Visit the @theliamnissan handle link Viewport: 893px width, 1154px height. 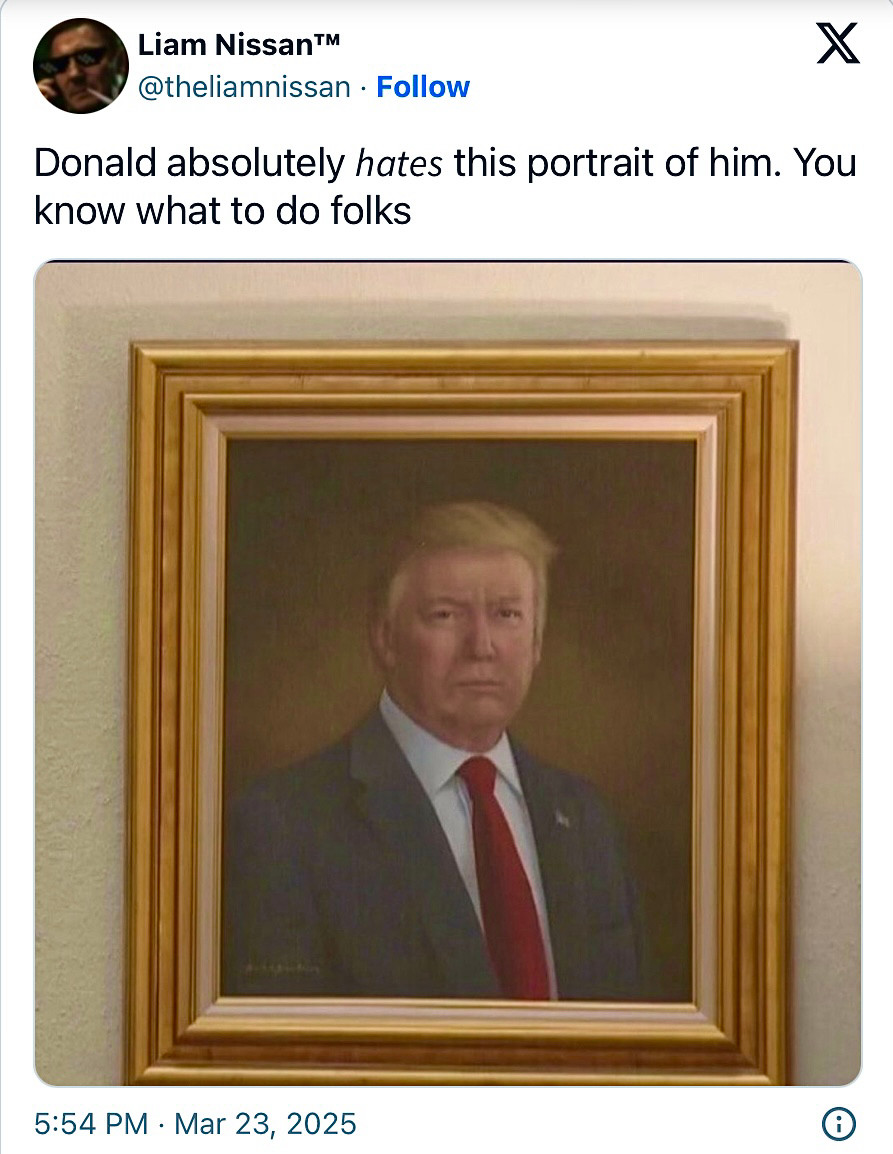(244, 88)
